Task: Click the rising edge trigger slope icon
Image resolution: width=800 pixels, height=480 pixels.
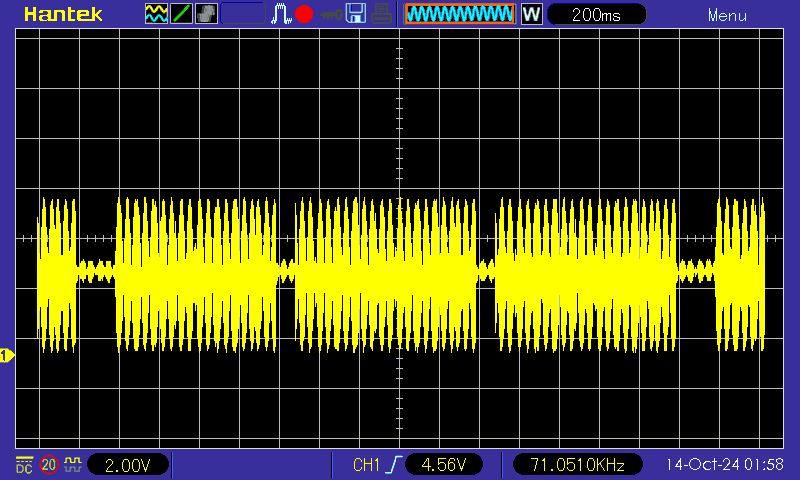Action: [x=393, y=465]
